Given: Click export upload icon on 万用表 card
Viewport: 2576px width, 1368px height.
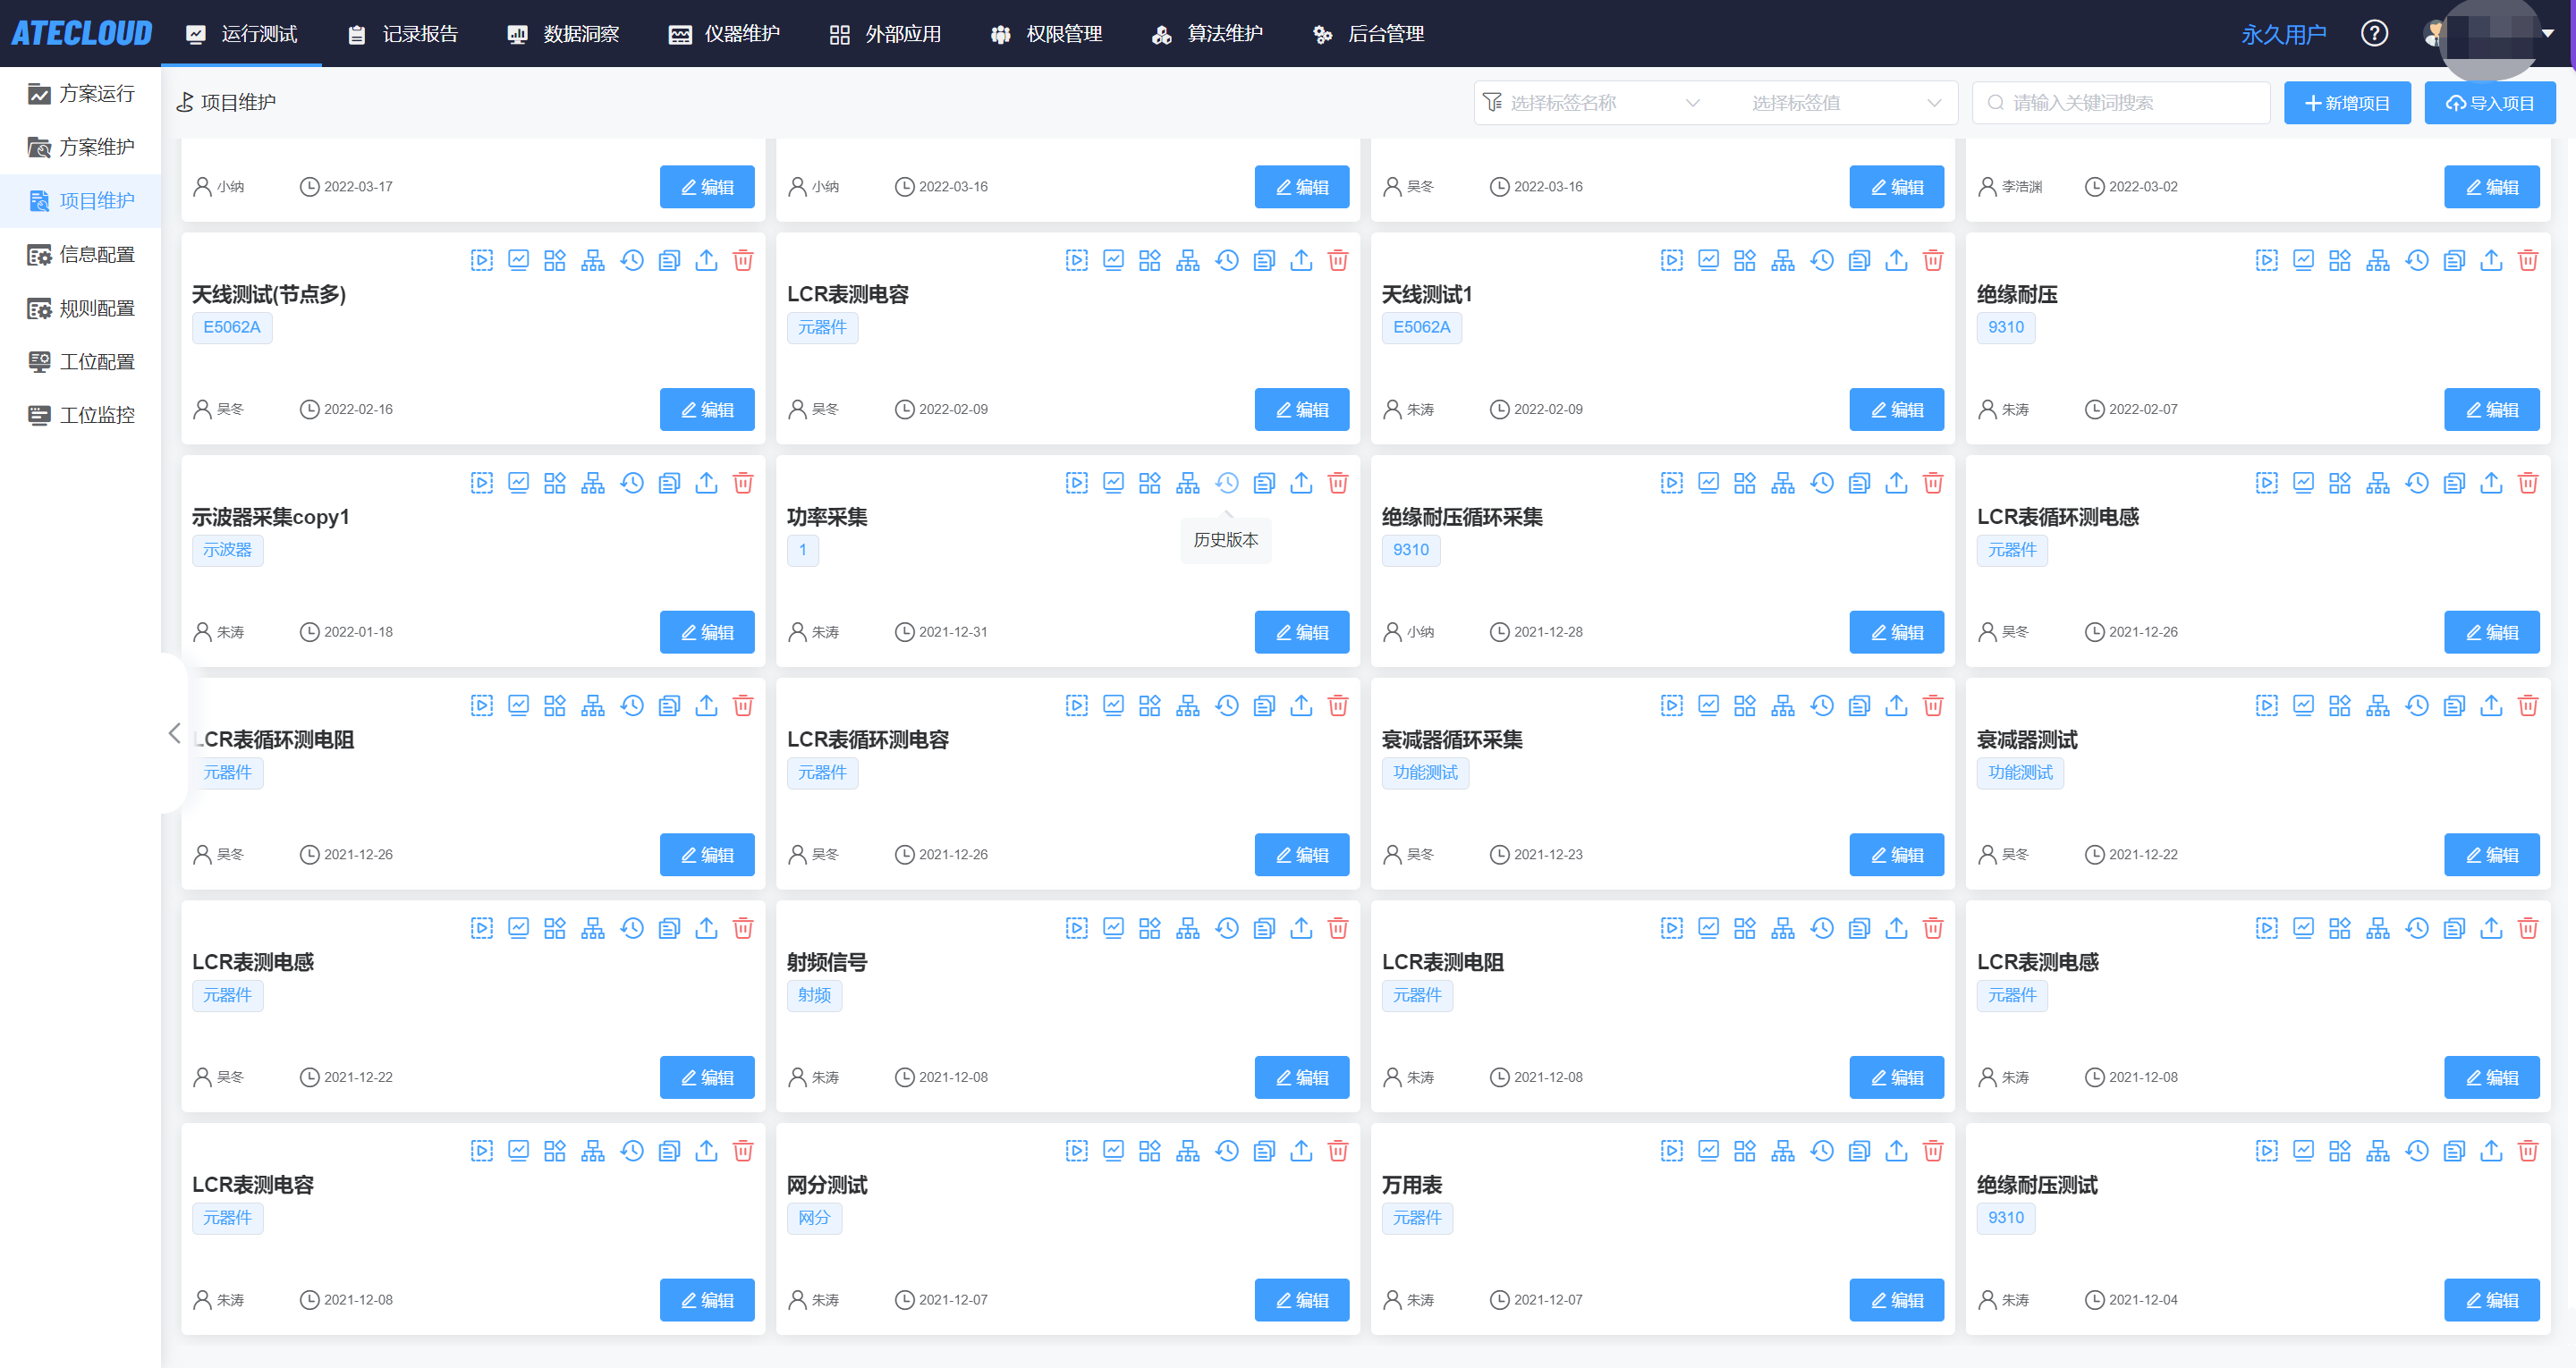Looking at the screenshot, I should pyautogui.click(x=1895, y=1151).
